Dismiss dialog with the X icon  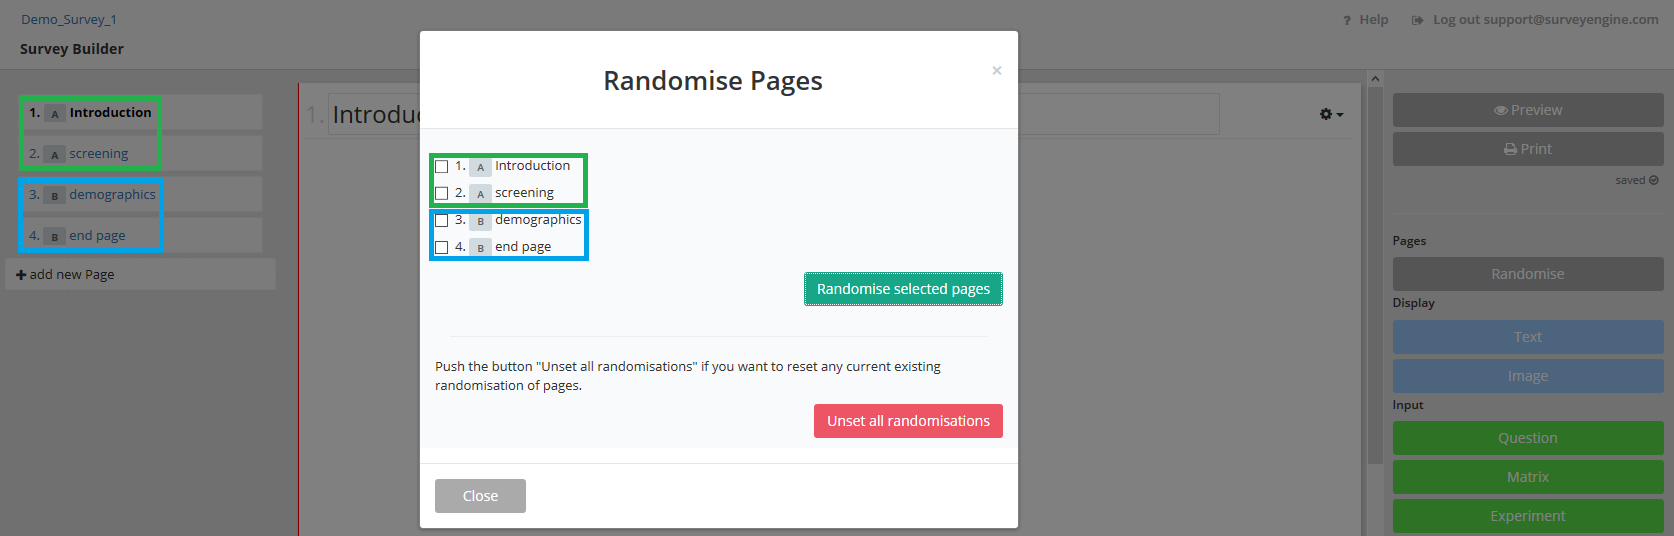click(x=997, y=70)
